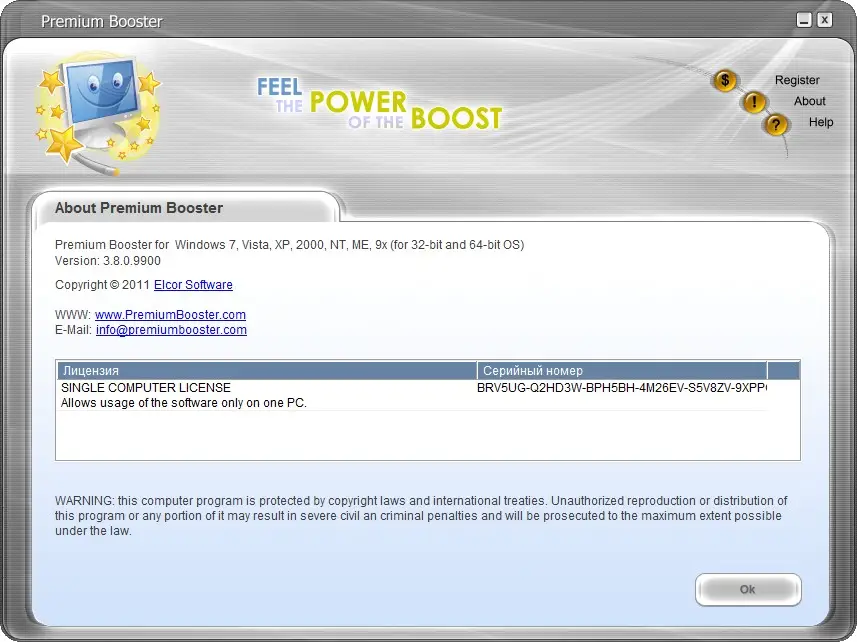857x642 pixels.
Task: Click the serial number BRV5UG-Q2HD3W cell
Action: (622, 388)
